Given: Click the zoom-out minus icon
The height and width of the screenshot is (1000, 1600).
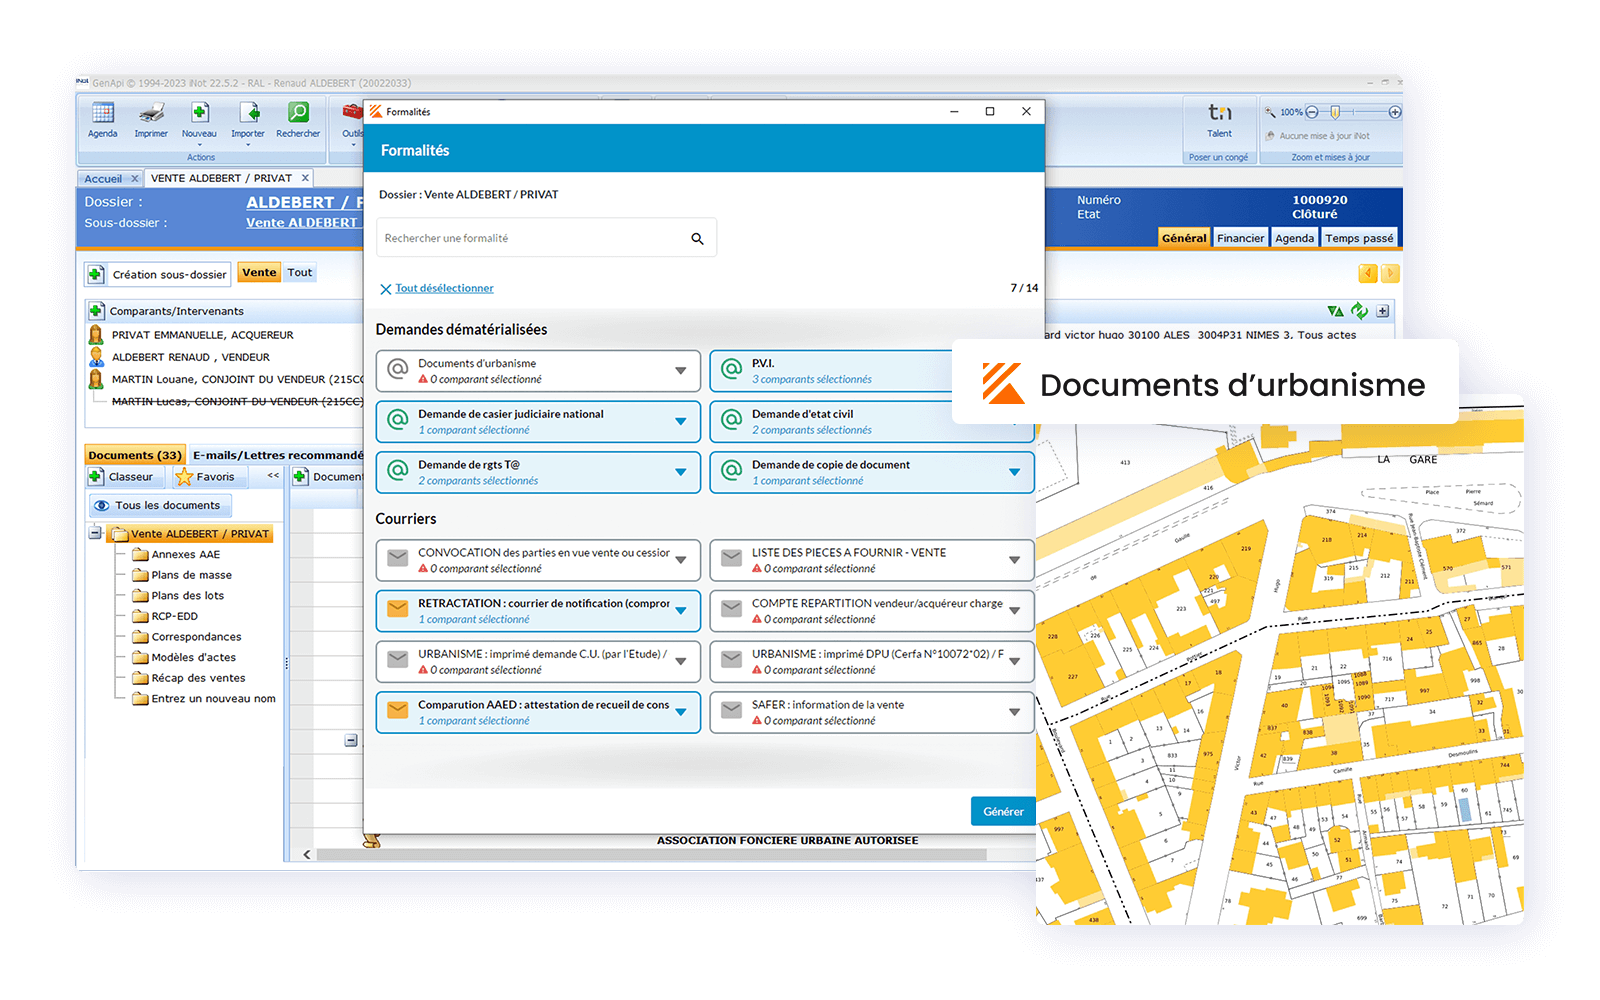Looking at the screenshot, I should pos(1312,112).
